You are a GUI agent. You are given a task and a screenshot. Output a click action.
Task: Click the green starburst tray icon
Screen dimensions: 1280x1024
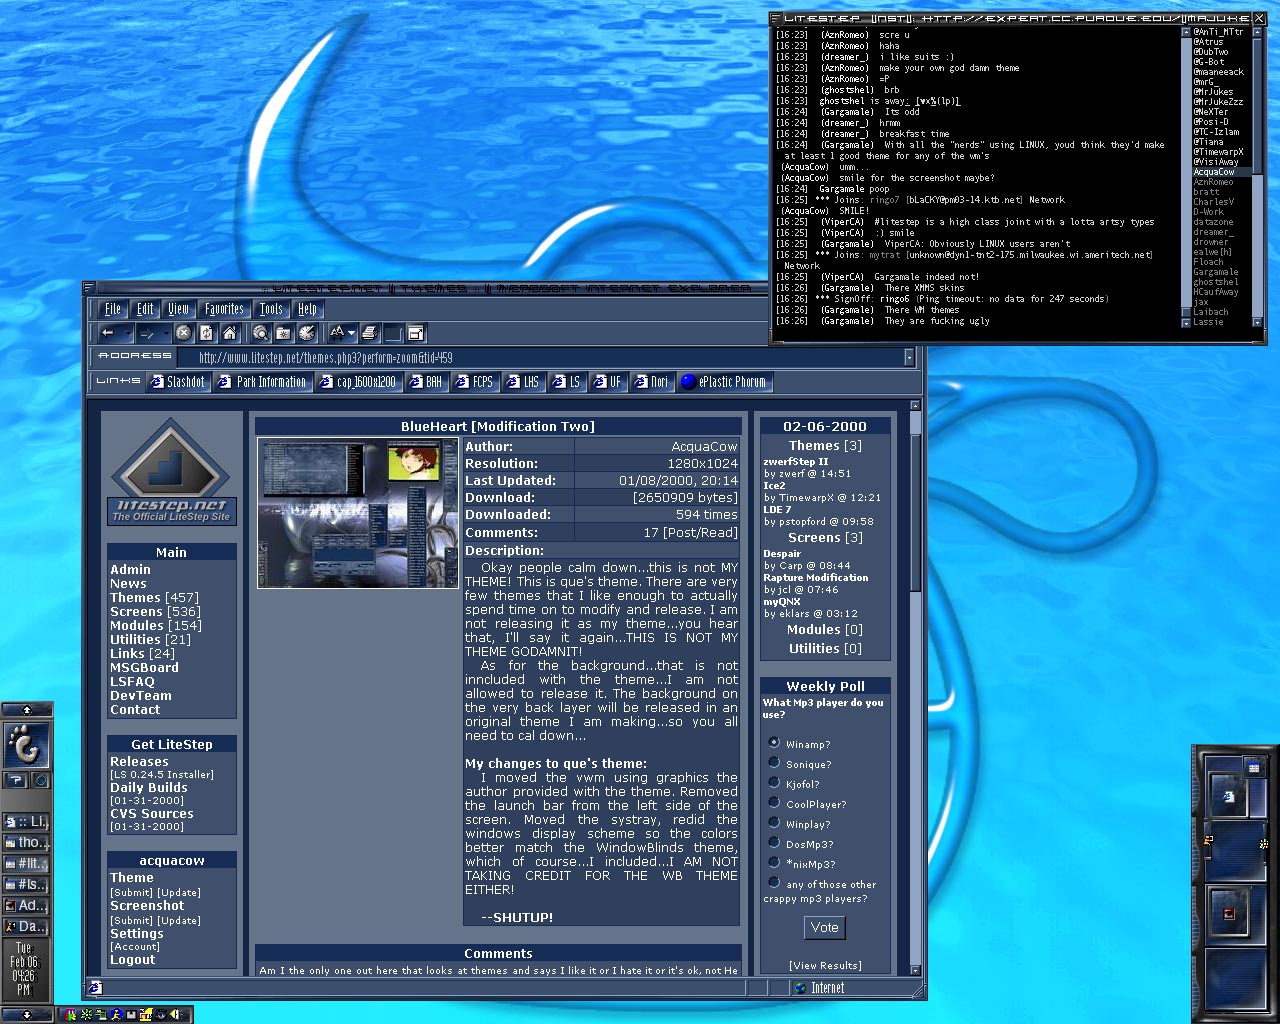tap(86, 1014)
